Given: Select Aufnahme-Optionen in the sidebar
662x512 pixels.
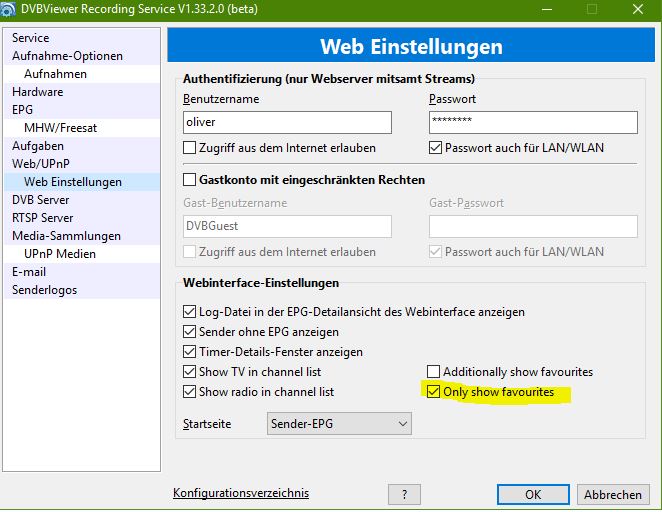Looking at the screenshot, I should 82,56.
